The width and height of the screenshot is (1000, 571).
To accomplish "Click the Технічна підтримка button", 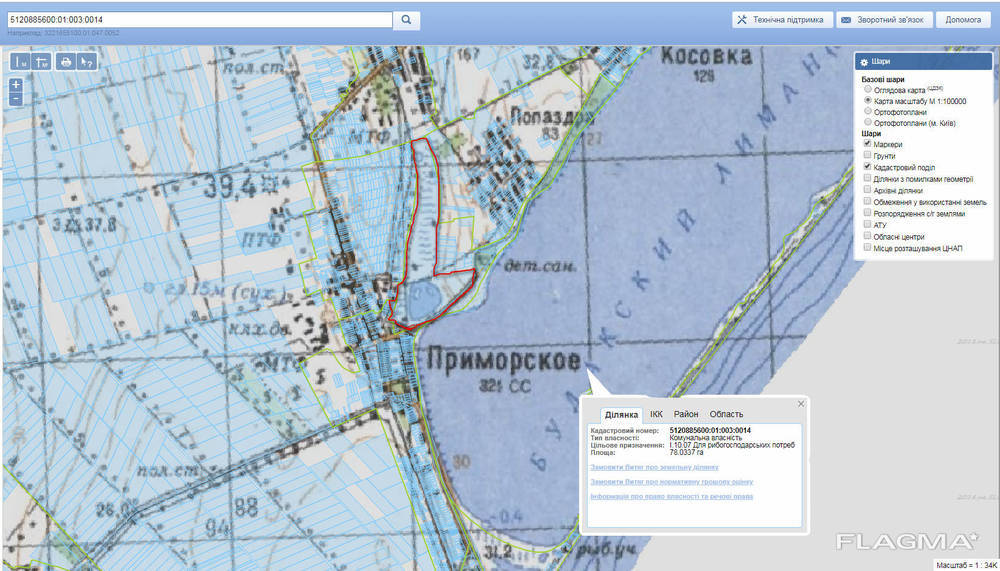I will pyautogui.click(x=779, y=19).
